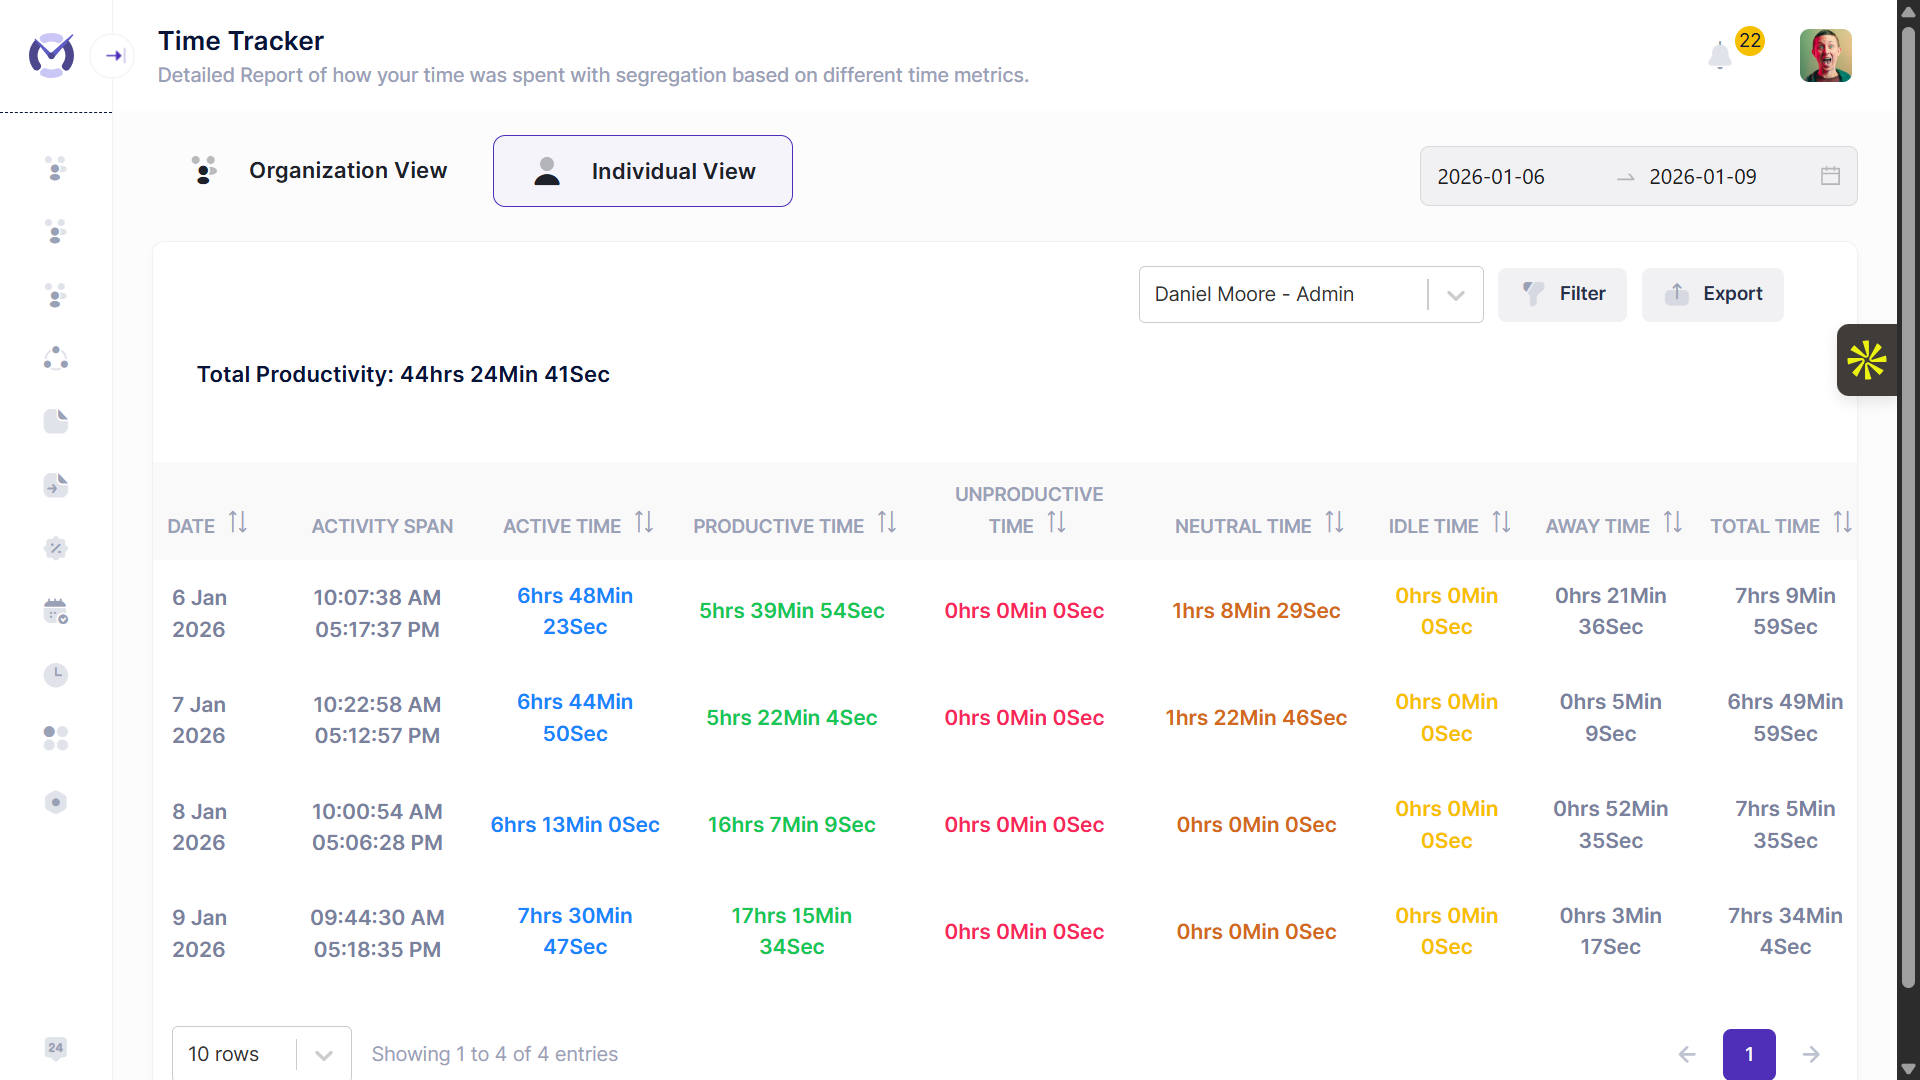Click the hexagon settings icon in the sidebar

(x=55, y=802)
